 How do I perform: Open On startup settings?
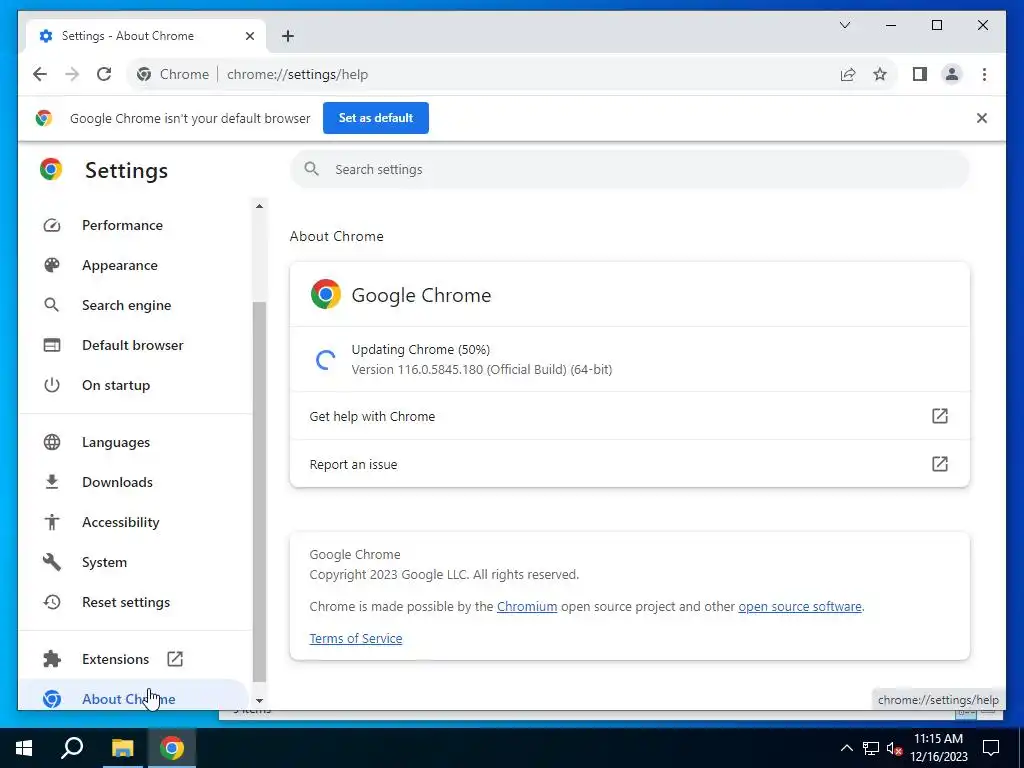click(135, 385)
